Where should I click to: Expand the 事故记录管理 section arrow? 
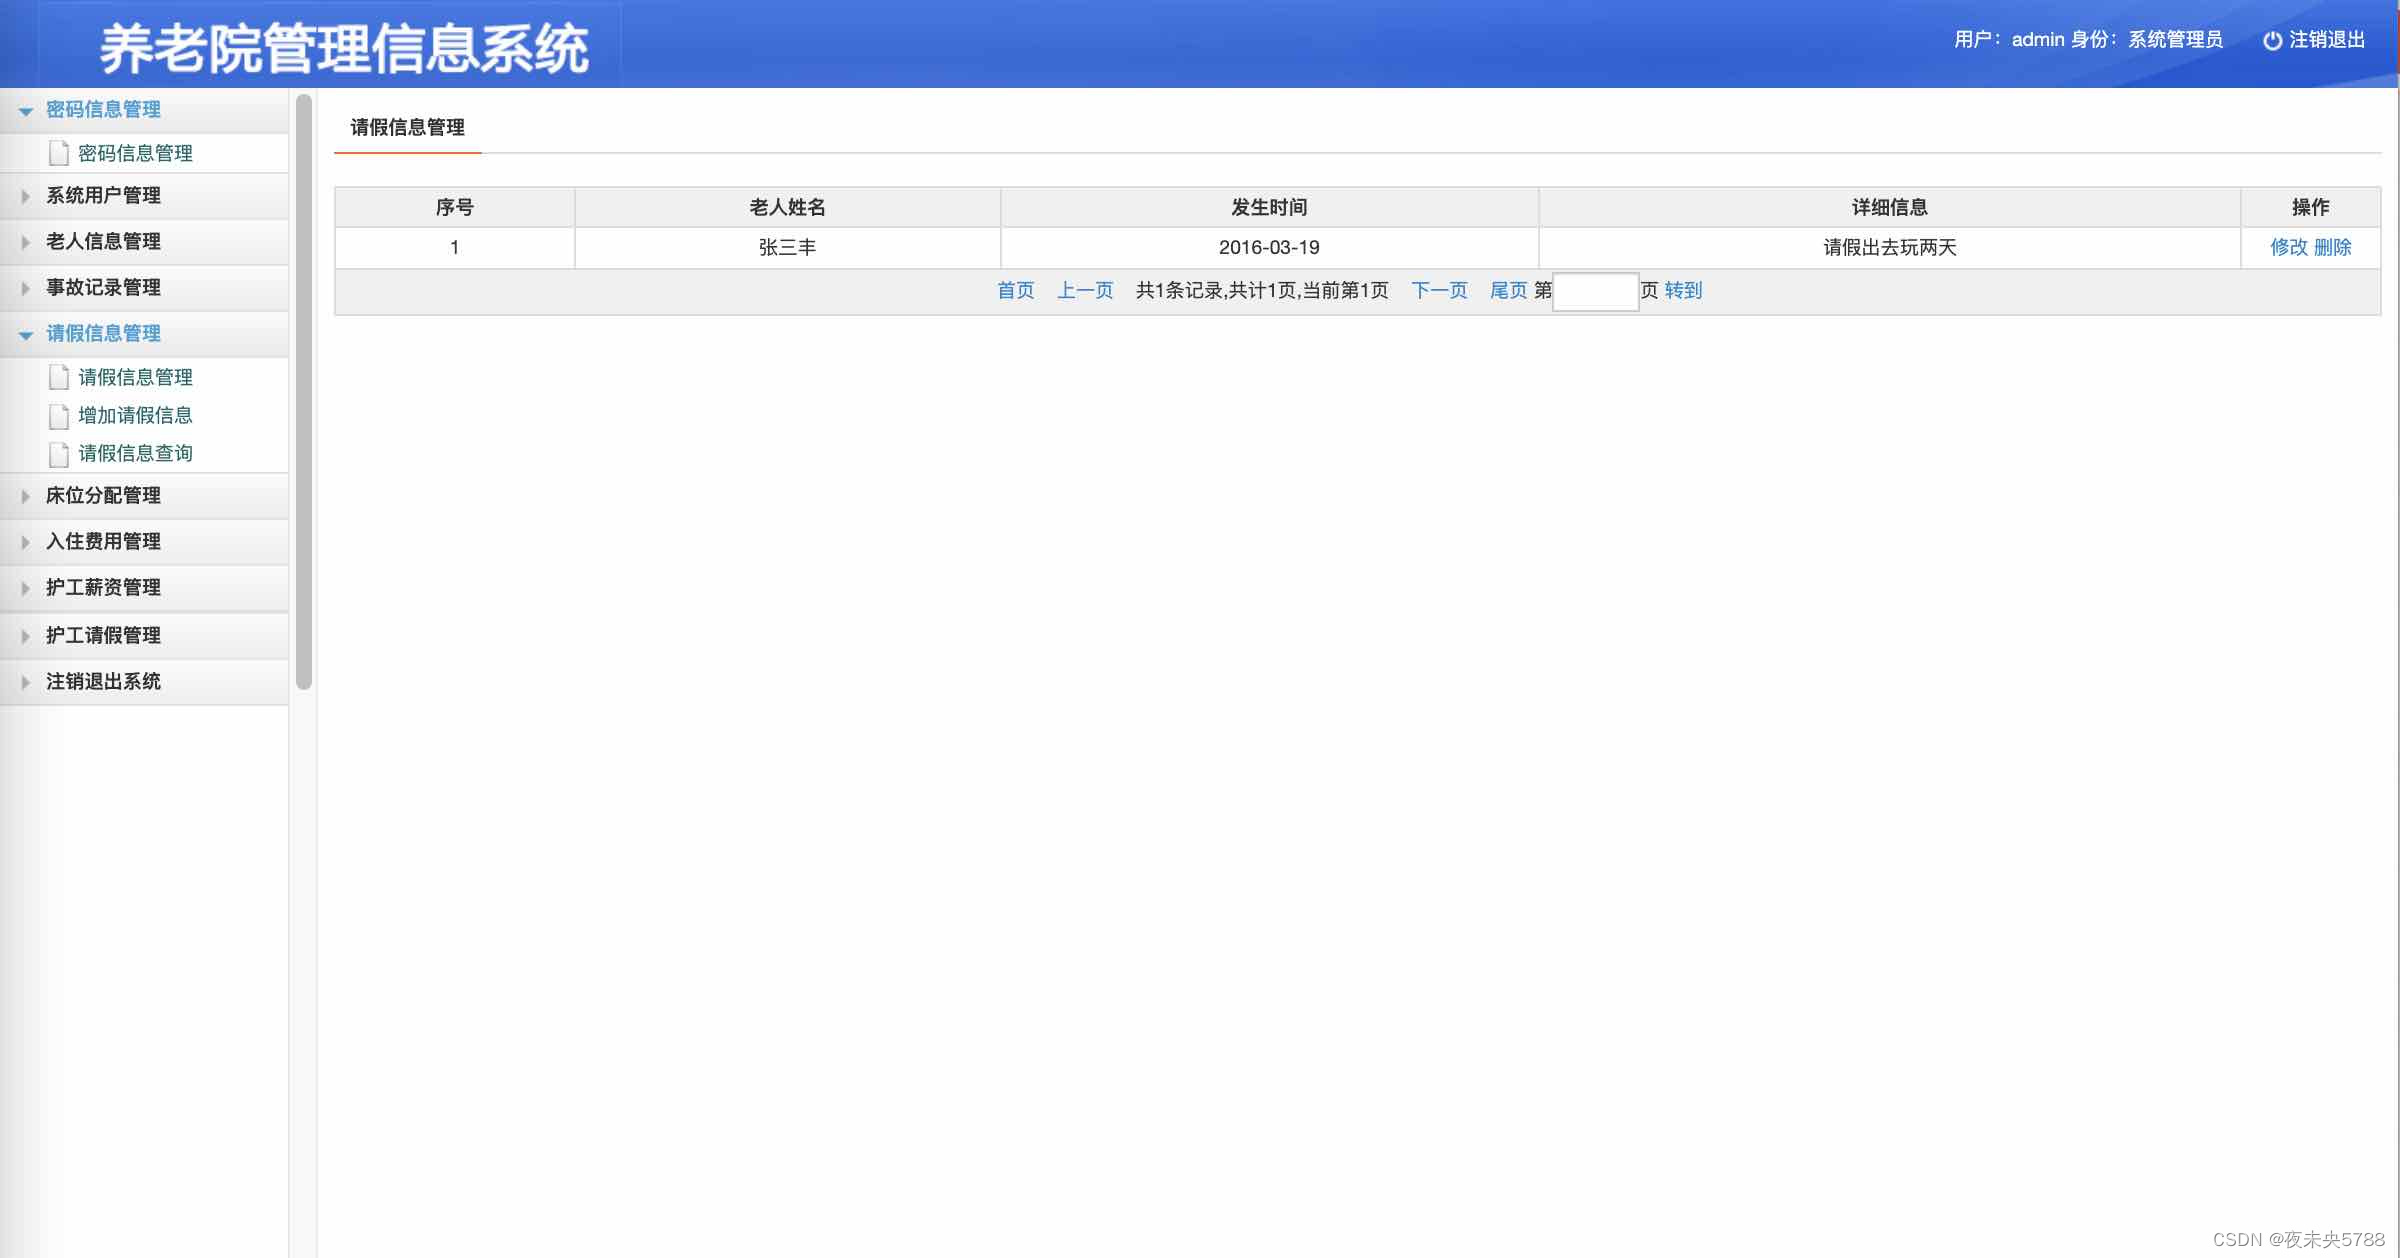point(26,288)
